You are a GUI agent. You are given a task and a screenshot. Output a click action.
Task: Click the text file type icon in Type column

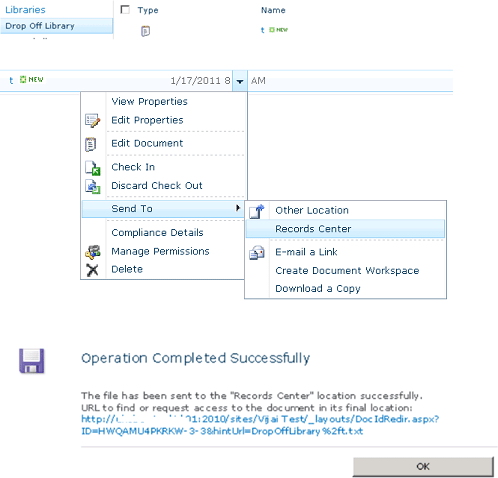[x=145, y=31]
